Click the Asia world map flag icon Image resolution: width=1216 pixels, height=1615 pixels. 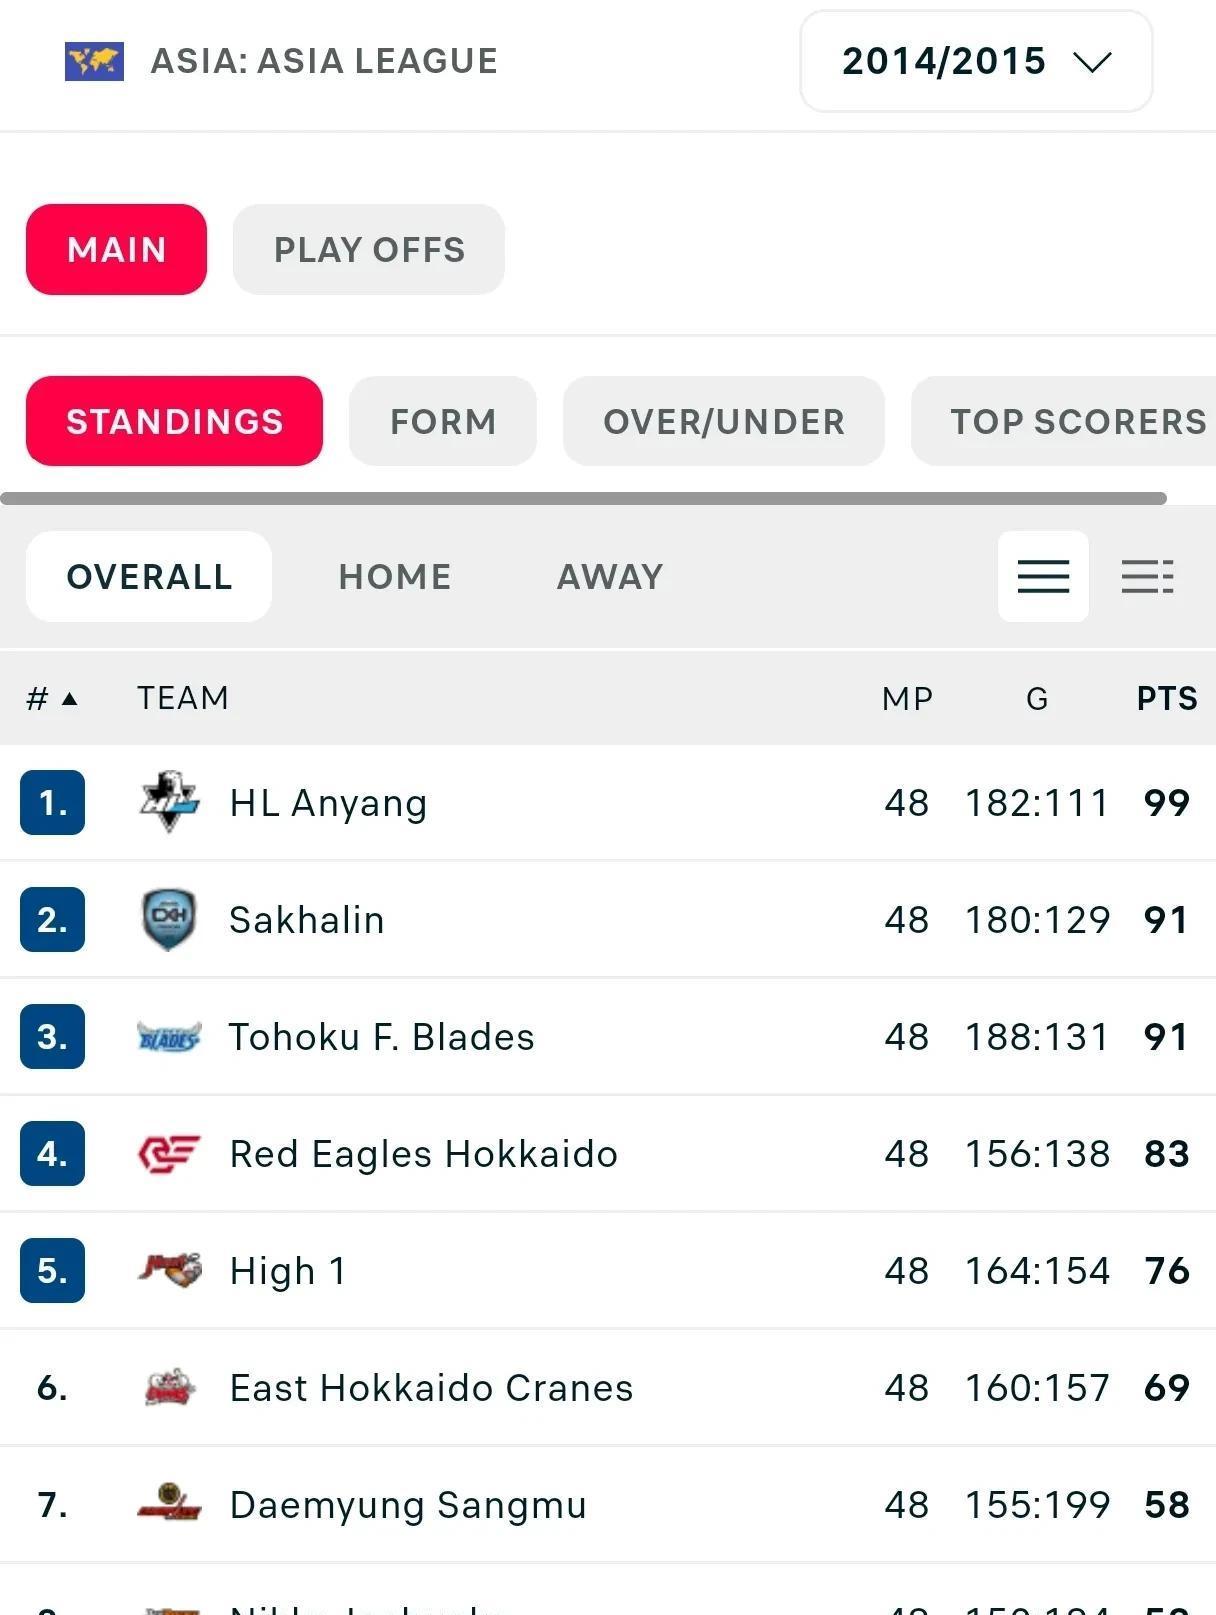94,61
